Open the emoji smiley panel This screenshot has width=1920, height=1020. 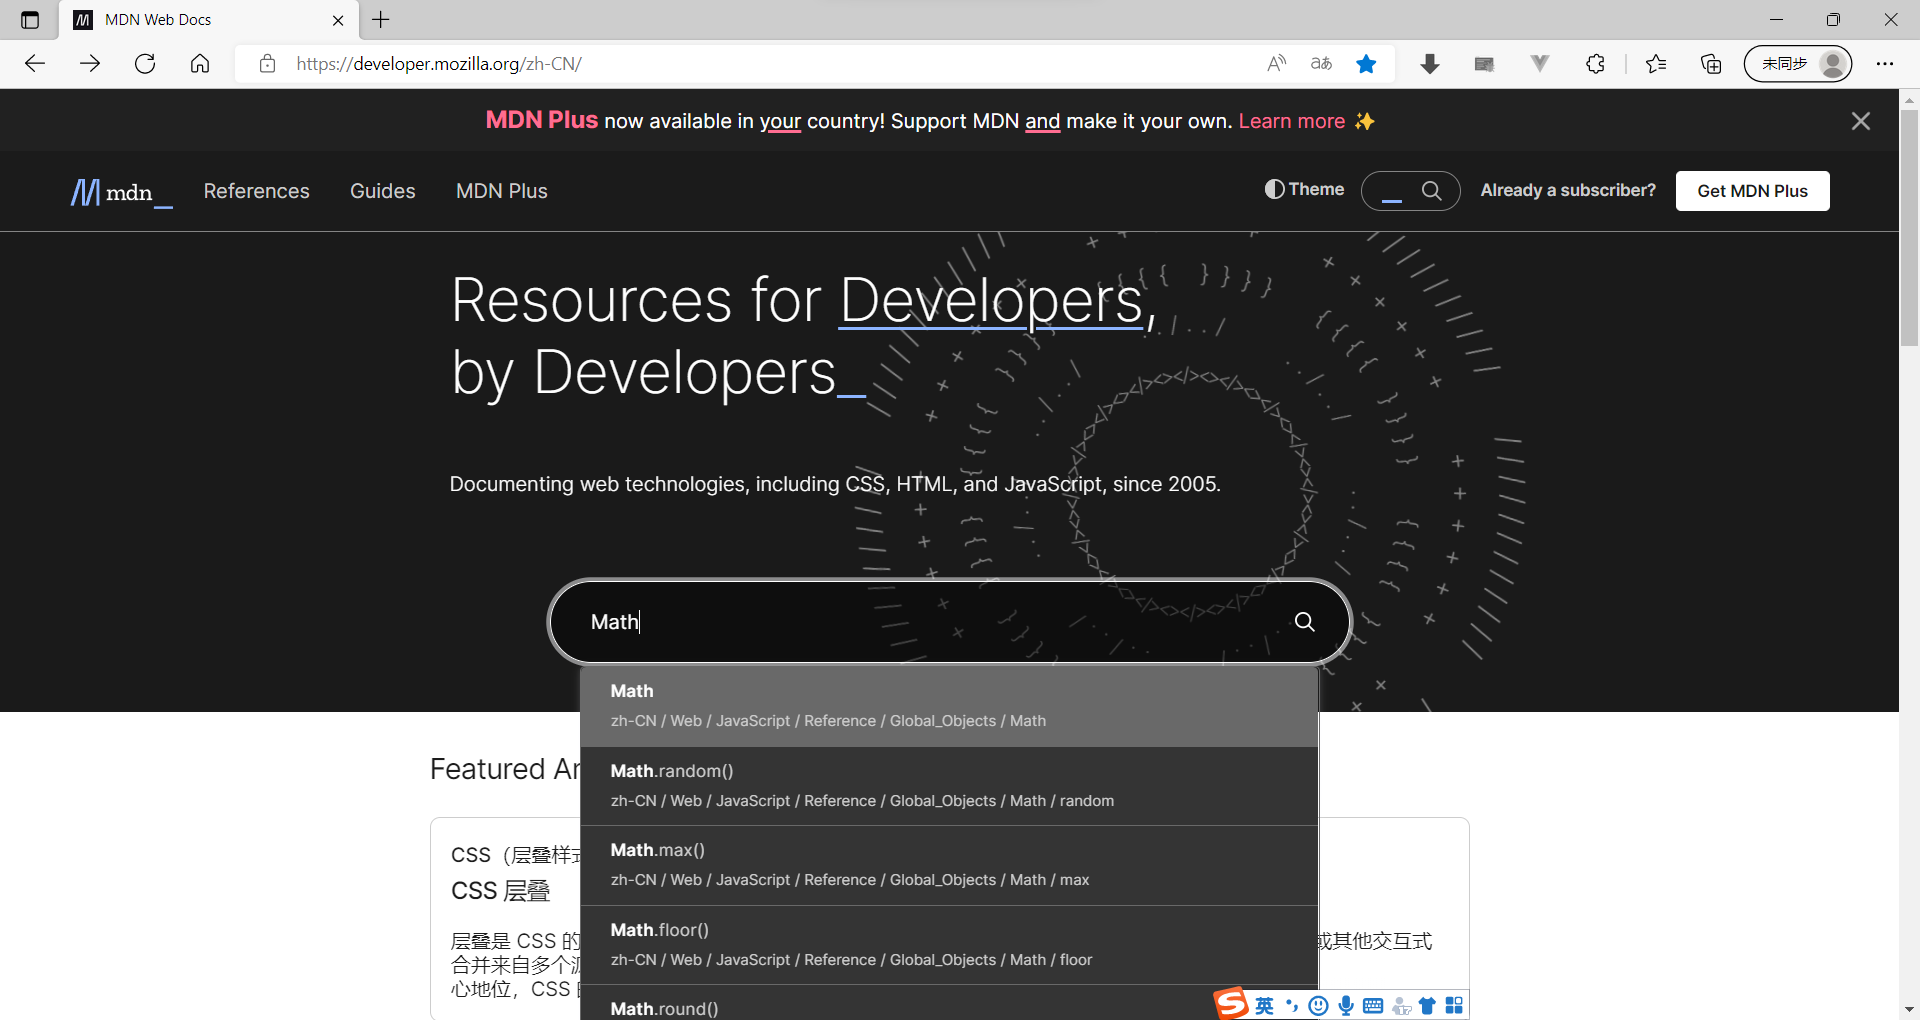(1319, 1006)
